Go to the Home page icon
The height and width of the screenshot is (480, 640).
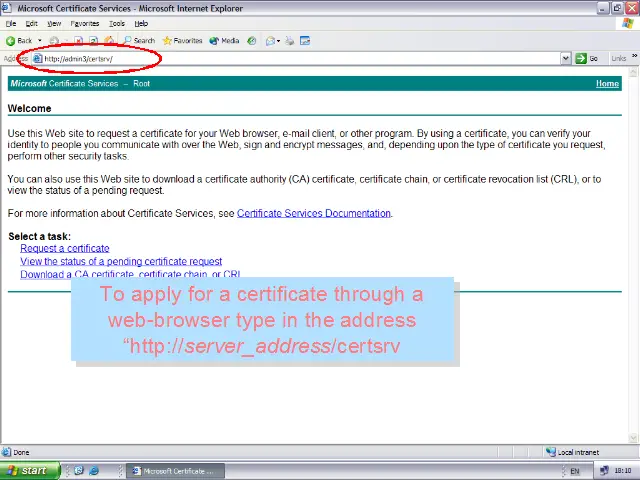pyautogui.click(x=109, y=40)
